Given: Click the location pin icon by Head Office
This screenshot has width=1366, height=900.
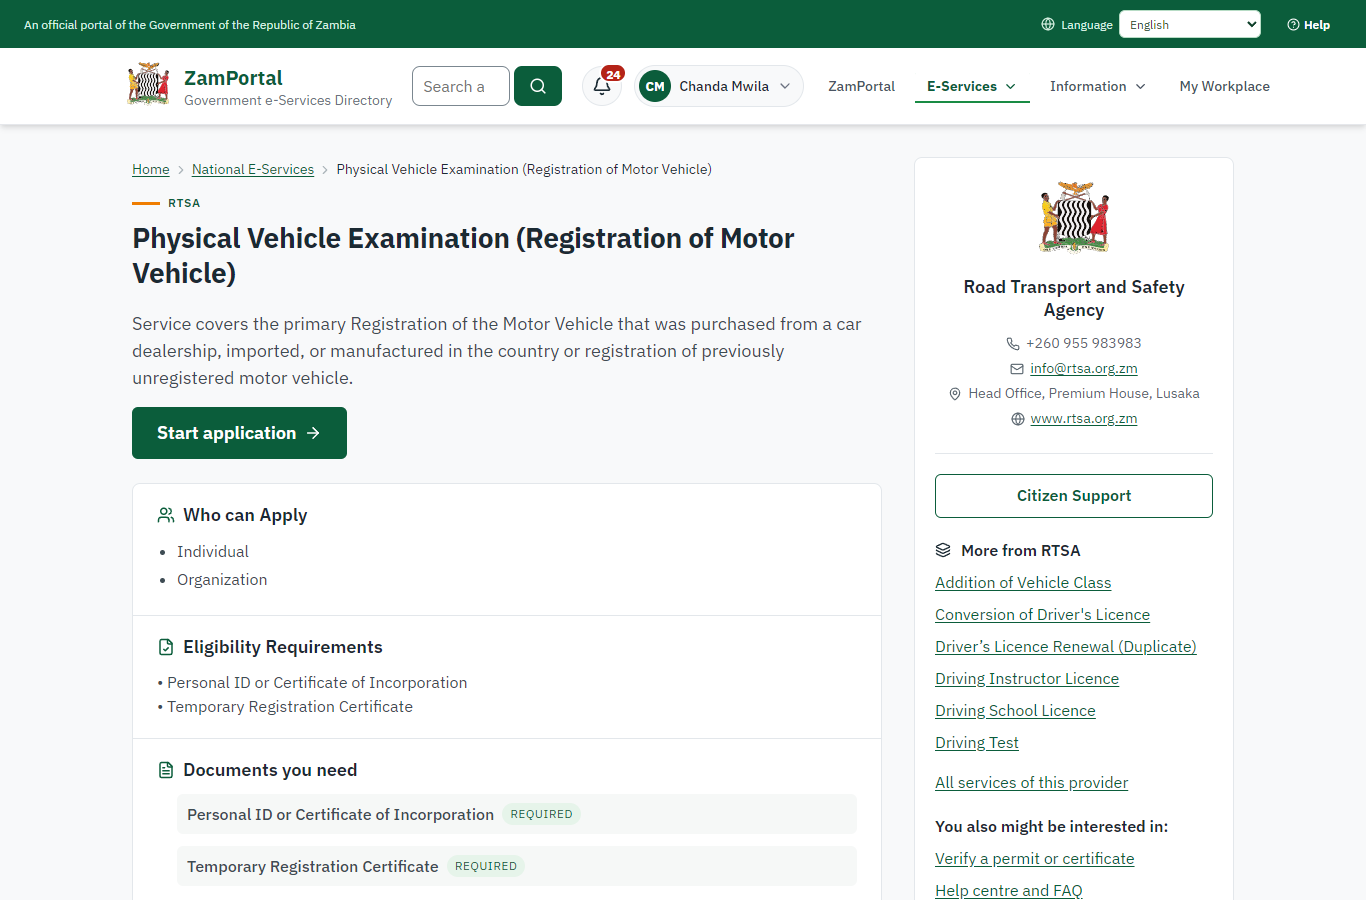Looking at the screenshot, I should tap(955, 394).
